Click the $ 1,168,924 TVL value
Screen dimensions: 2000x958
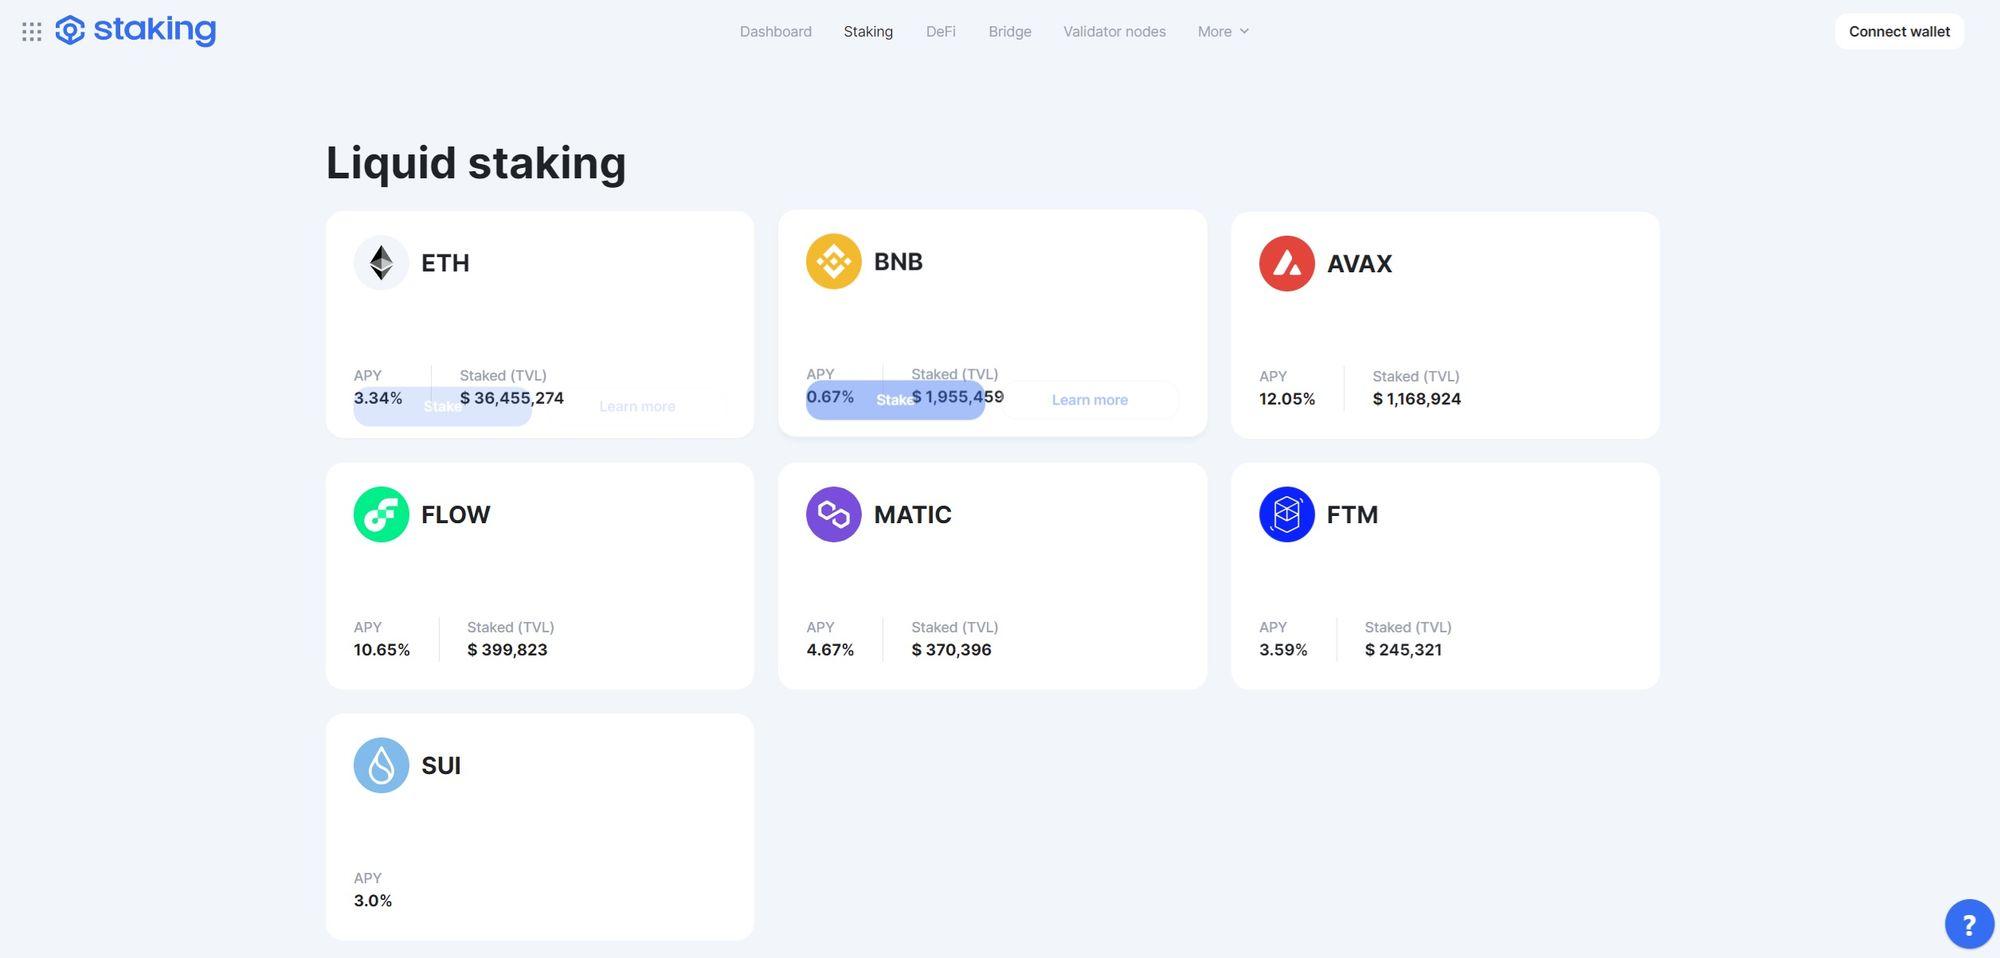[1417, 399]
